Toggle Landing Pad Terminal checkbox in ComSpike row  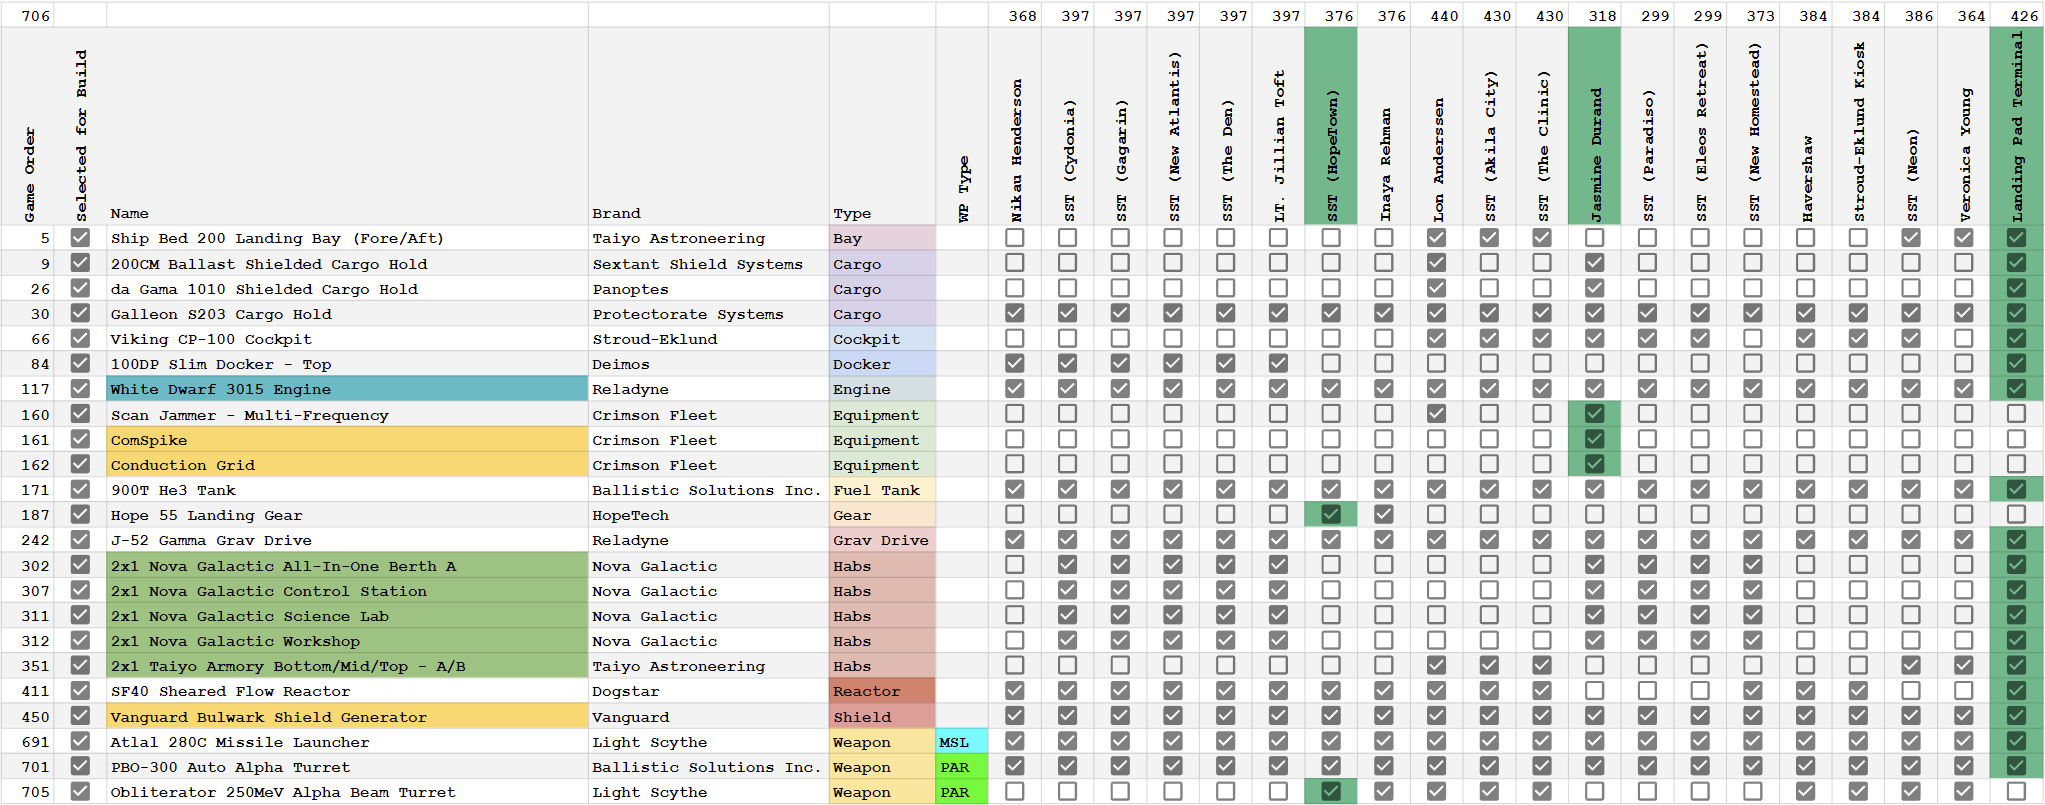(x=2016, y=439)
